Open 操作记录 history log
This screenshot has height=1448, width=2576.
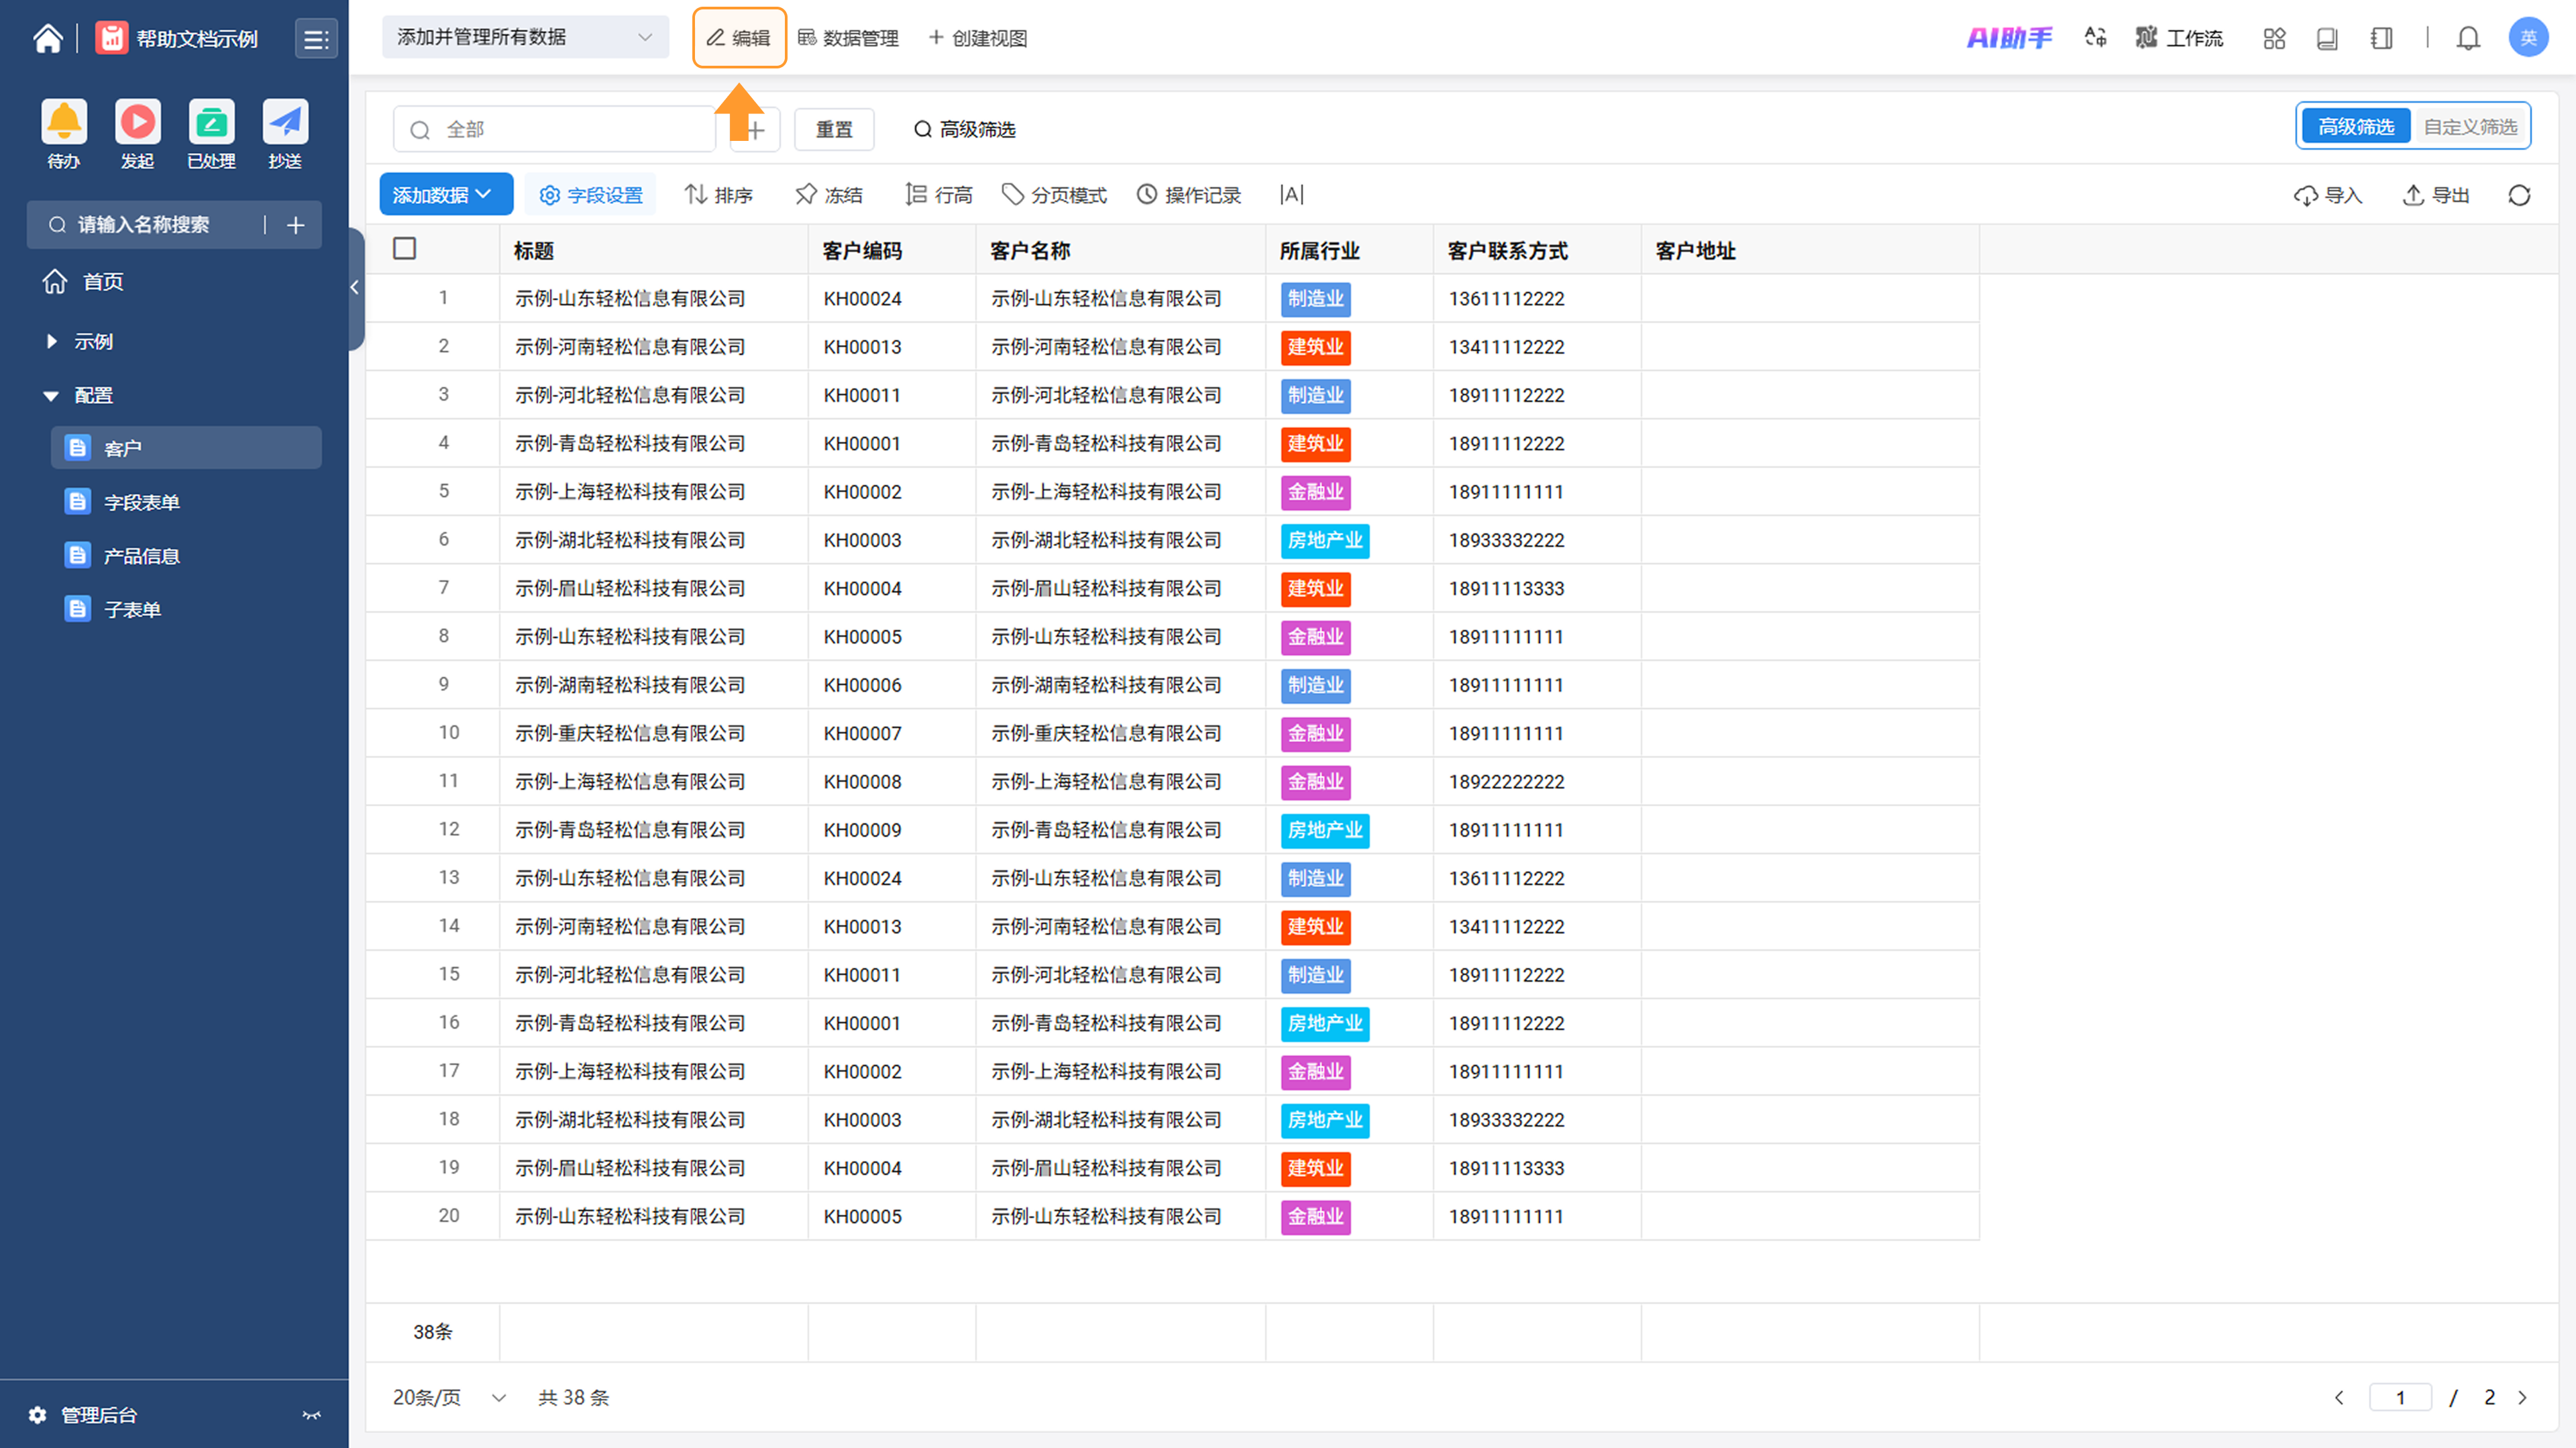click(1189, 195)
